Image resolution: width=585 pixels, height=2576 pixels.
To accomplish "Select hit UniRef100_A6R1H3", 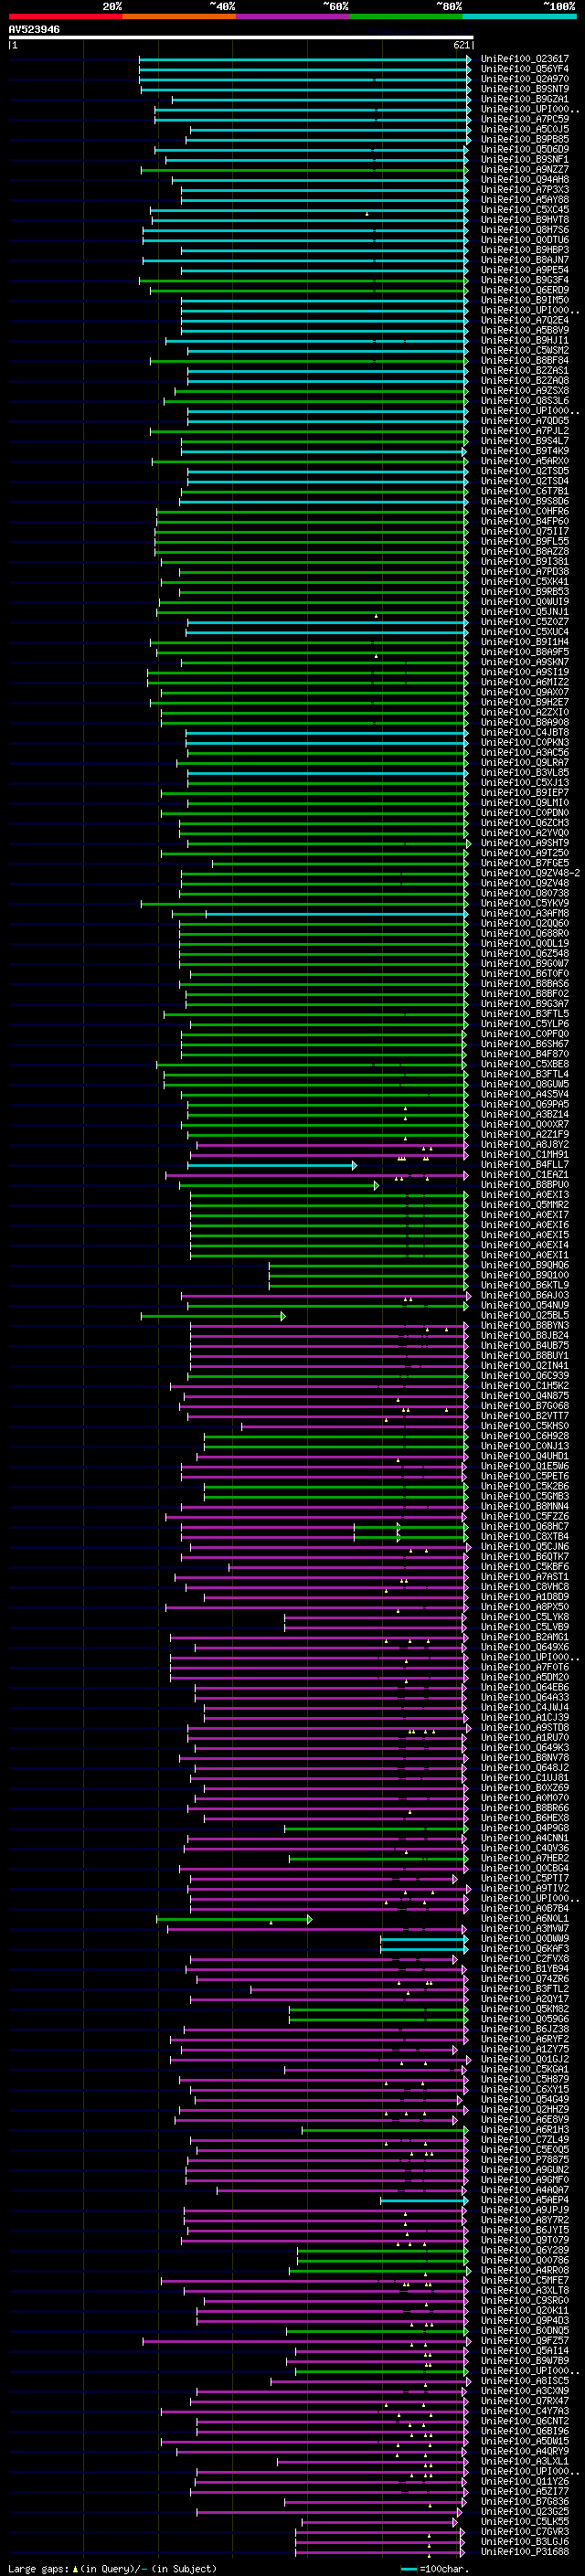I will 525,2129.
